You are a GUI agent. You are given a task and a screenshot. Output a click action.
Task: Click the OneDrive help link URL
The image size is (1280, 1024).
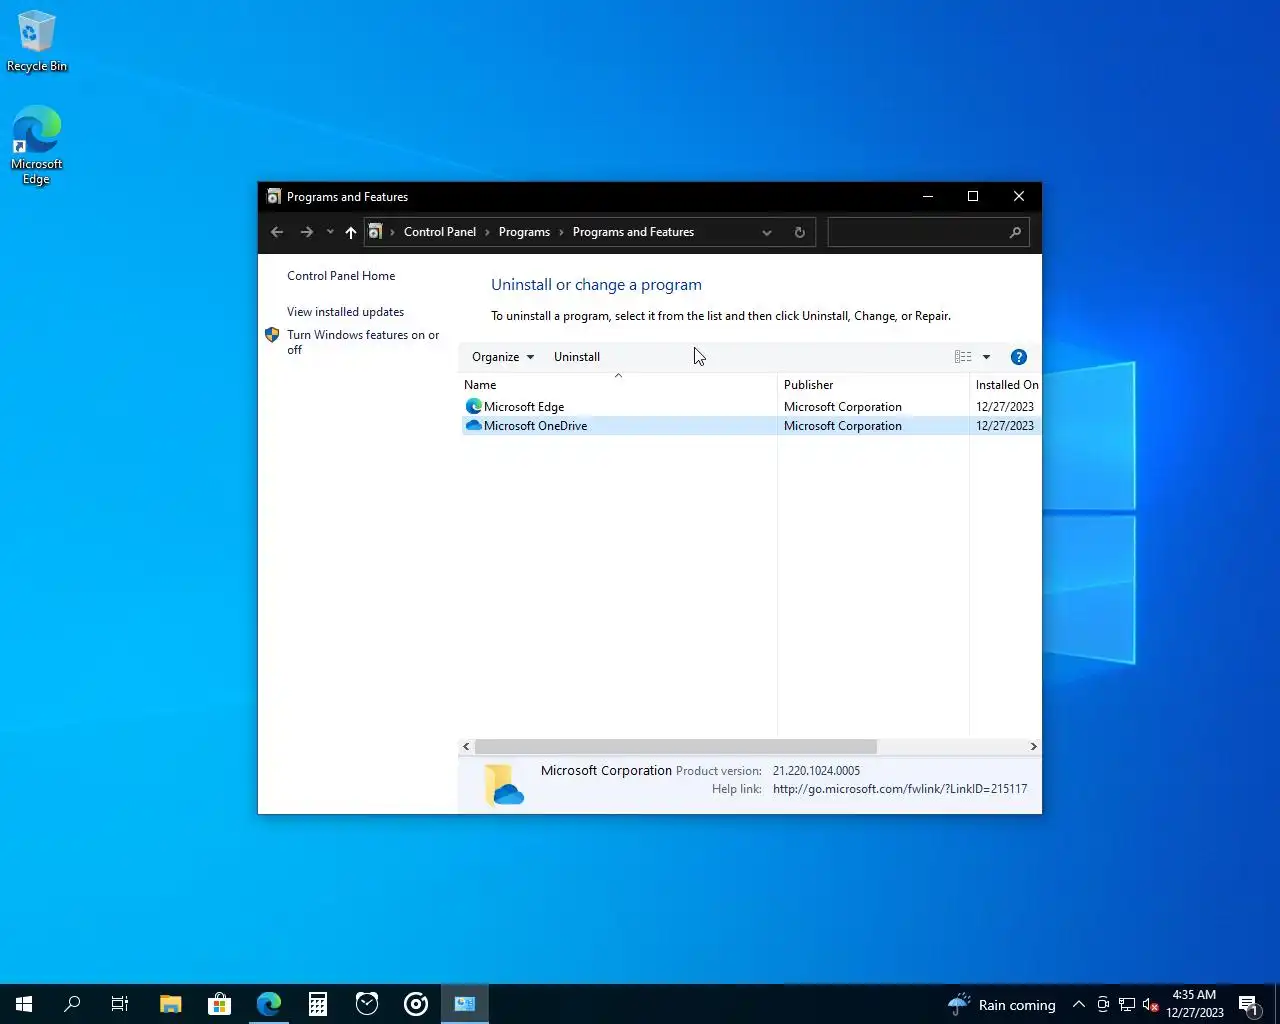[900, 789]
